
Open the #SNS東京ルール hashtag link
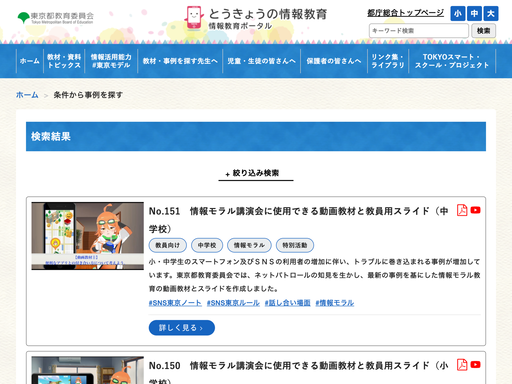coord(233,303)
